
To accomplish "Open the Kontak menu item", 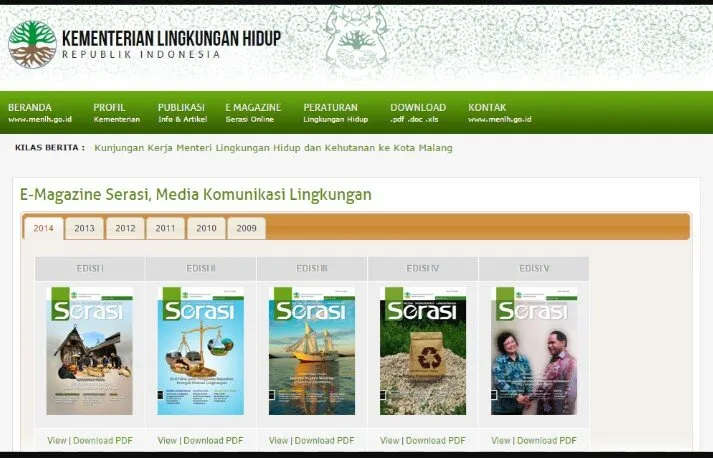I will [x=500, y=113].
